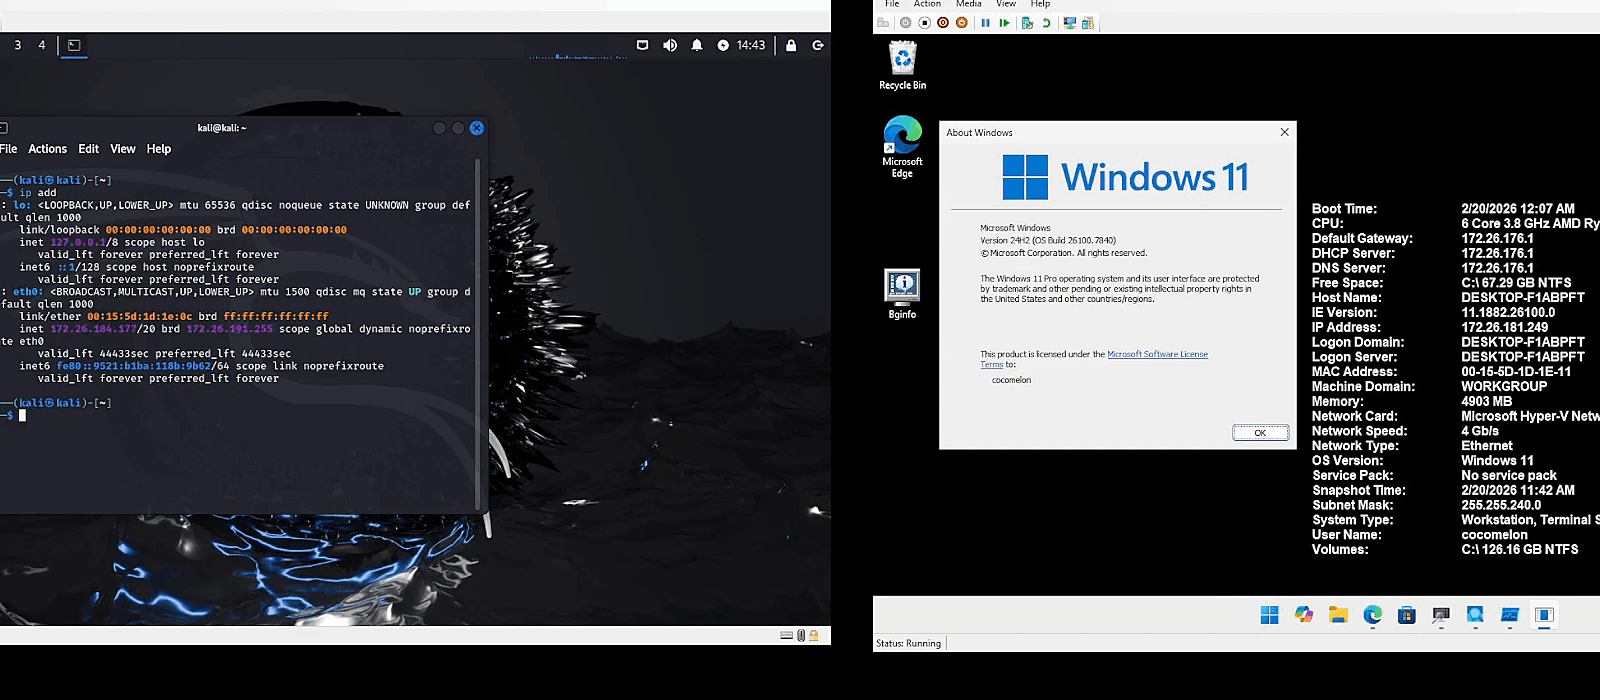Switch to Kali workspace 4
The height and width of the screenshot is (700, 1600).
(42, 45)
